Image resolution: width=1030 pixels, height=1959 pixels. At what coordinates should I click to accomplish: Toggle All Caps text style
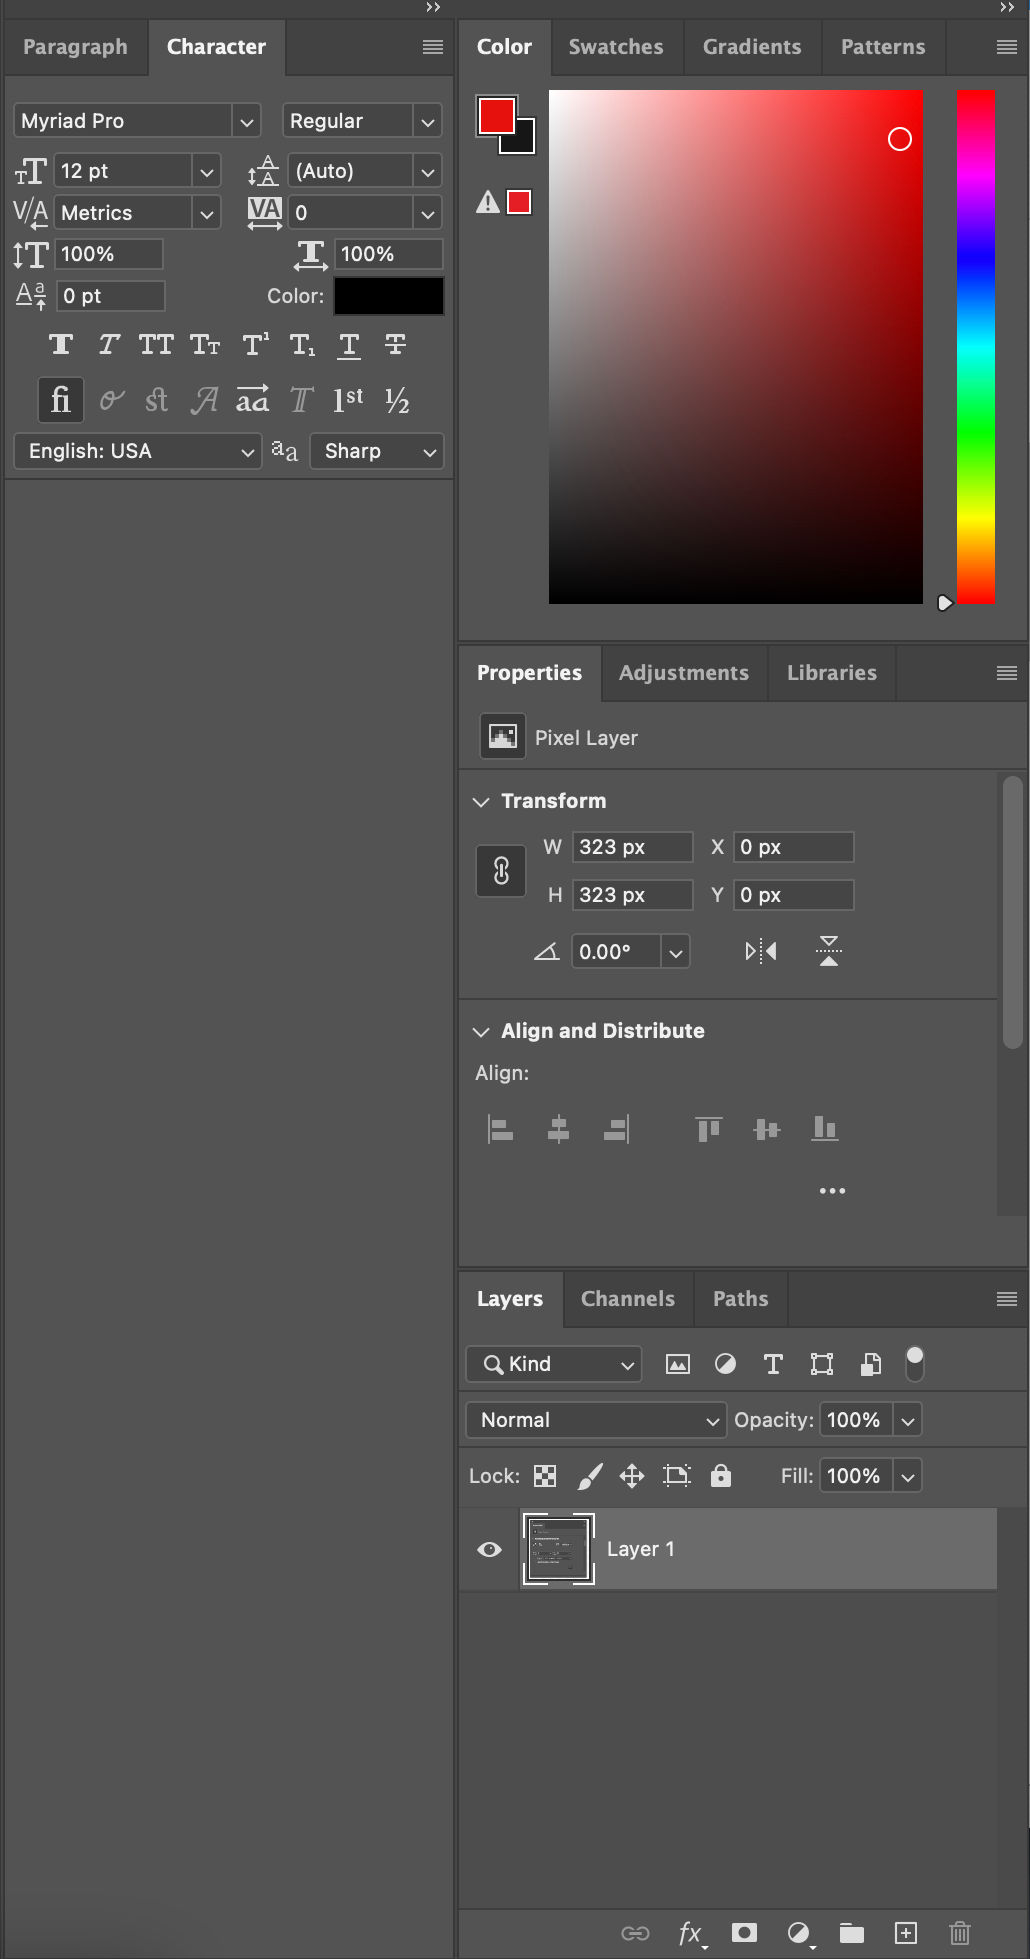[156, 345]
